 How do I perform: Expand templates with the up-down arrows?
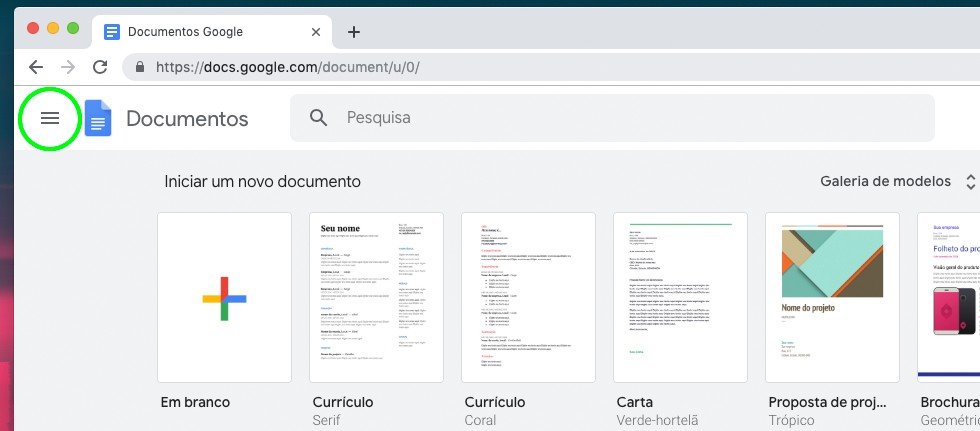click(971, 182)
